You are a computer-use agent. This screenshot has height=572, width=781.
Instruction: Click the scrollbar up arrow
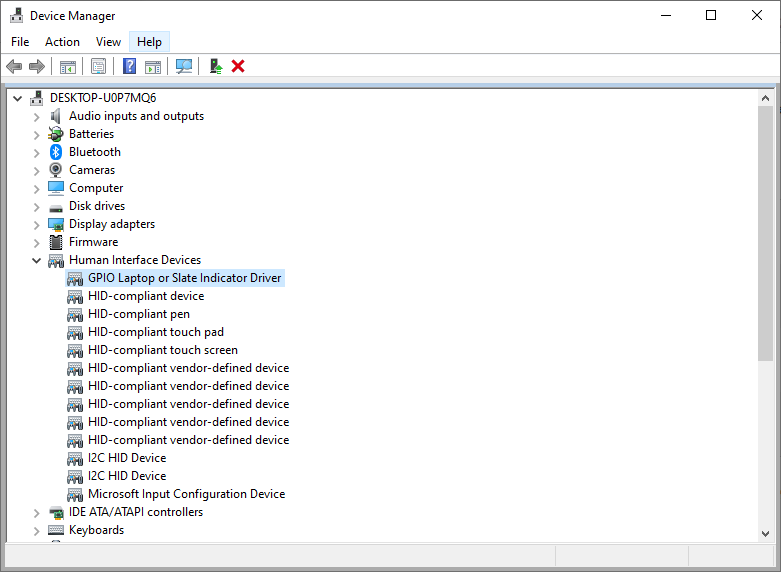766,98
